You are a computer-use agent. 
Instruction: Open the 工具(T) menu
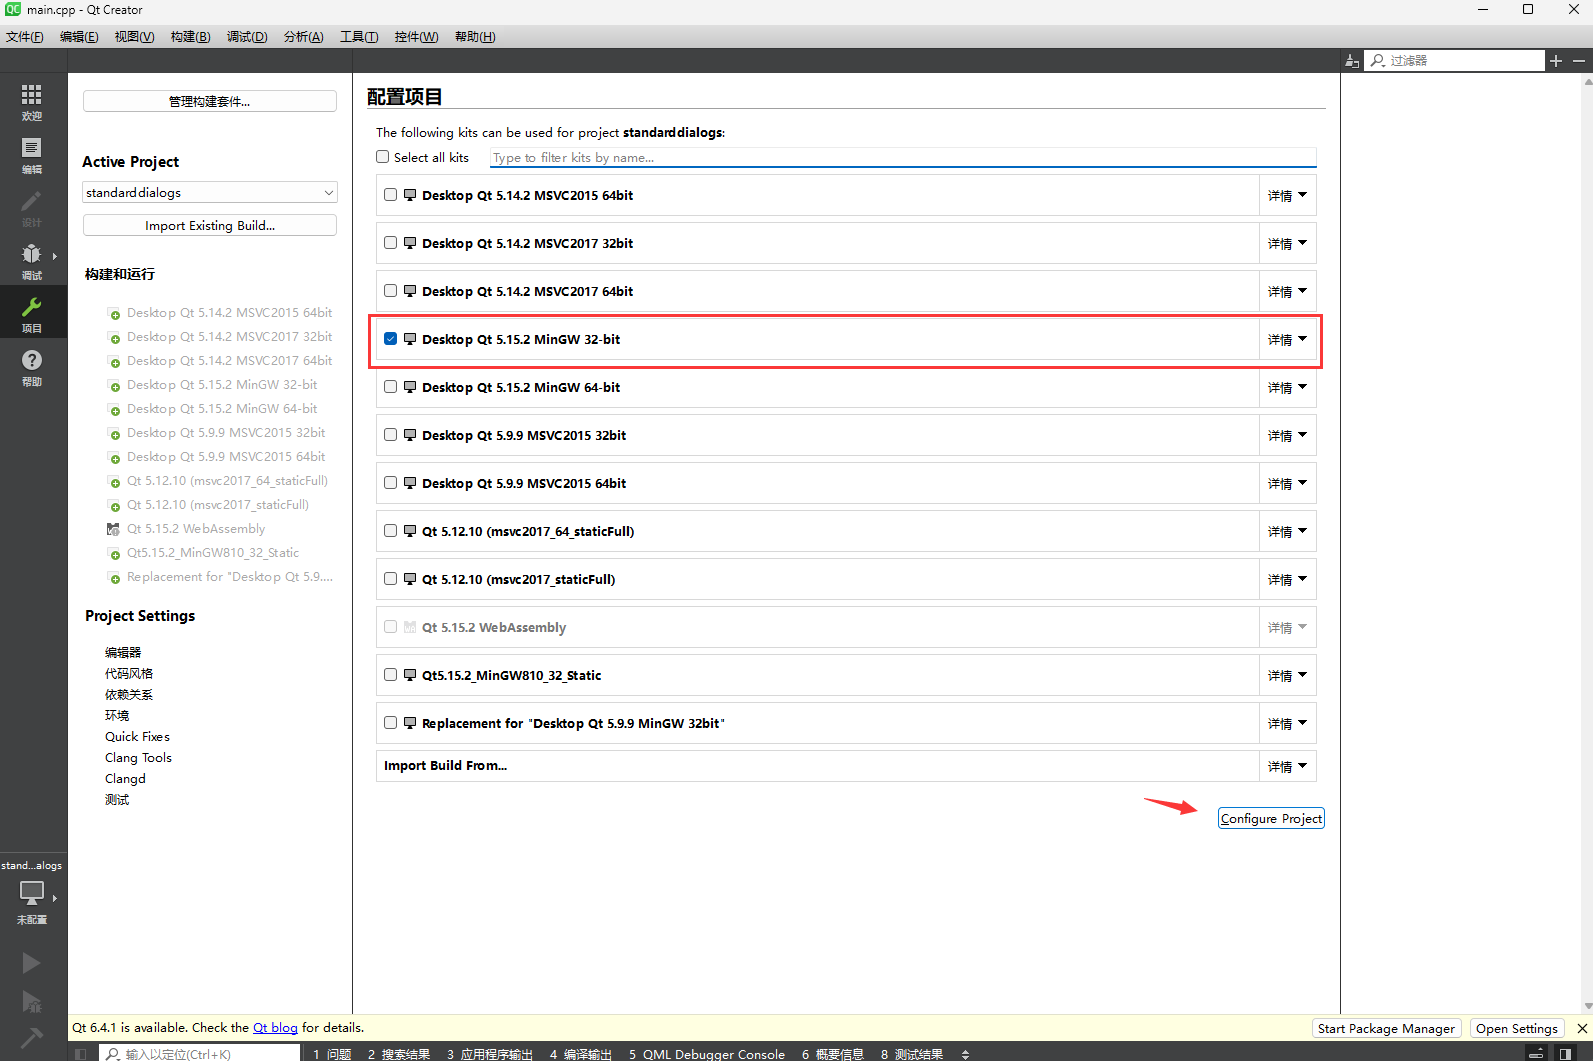click(359, 37)
